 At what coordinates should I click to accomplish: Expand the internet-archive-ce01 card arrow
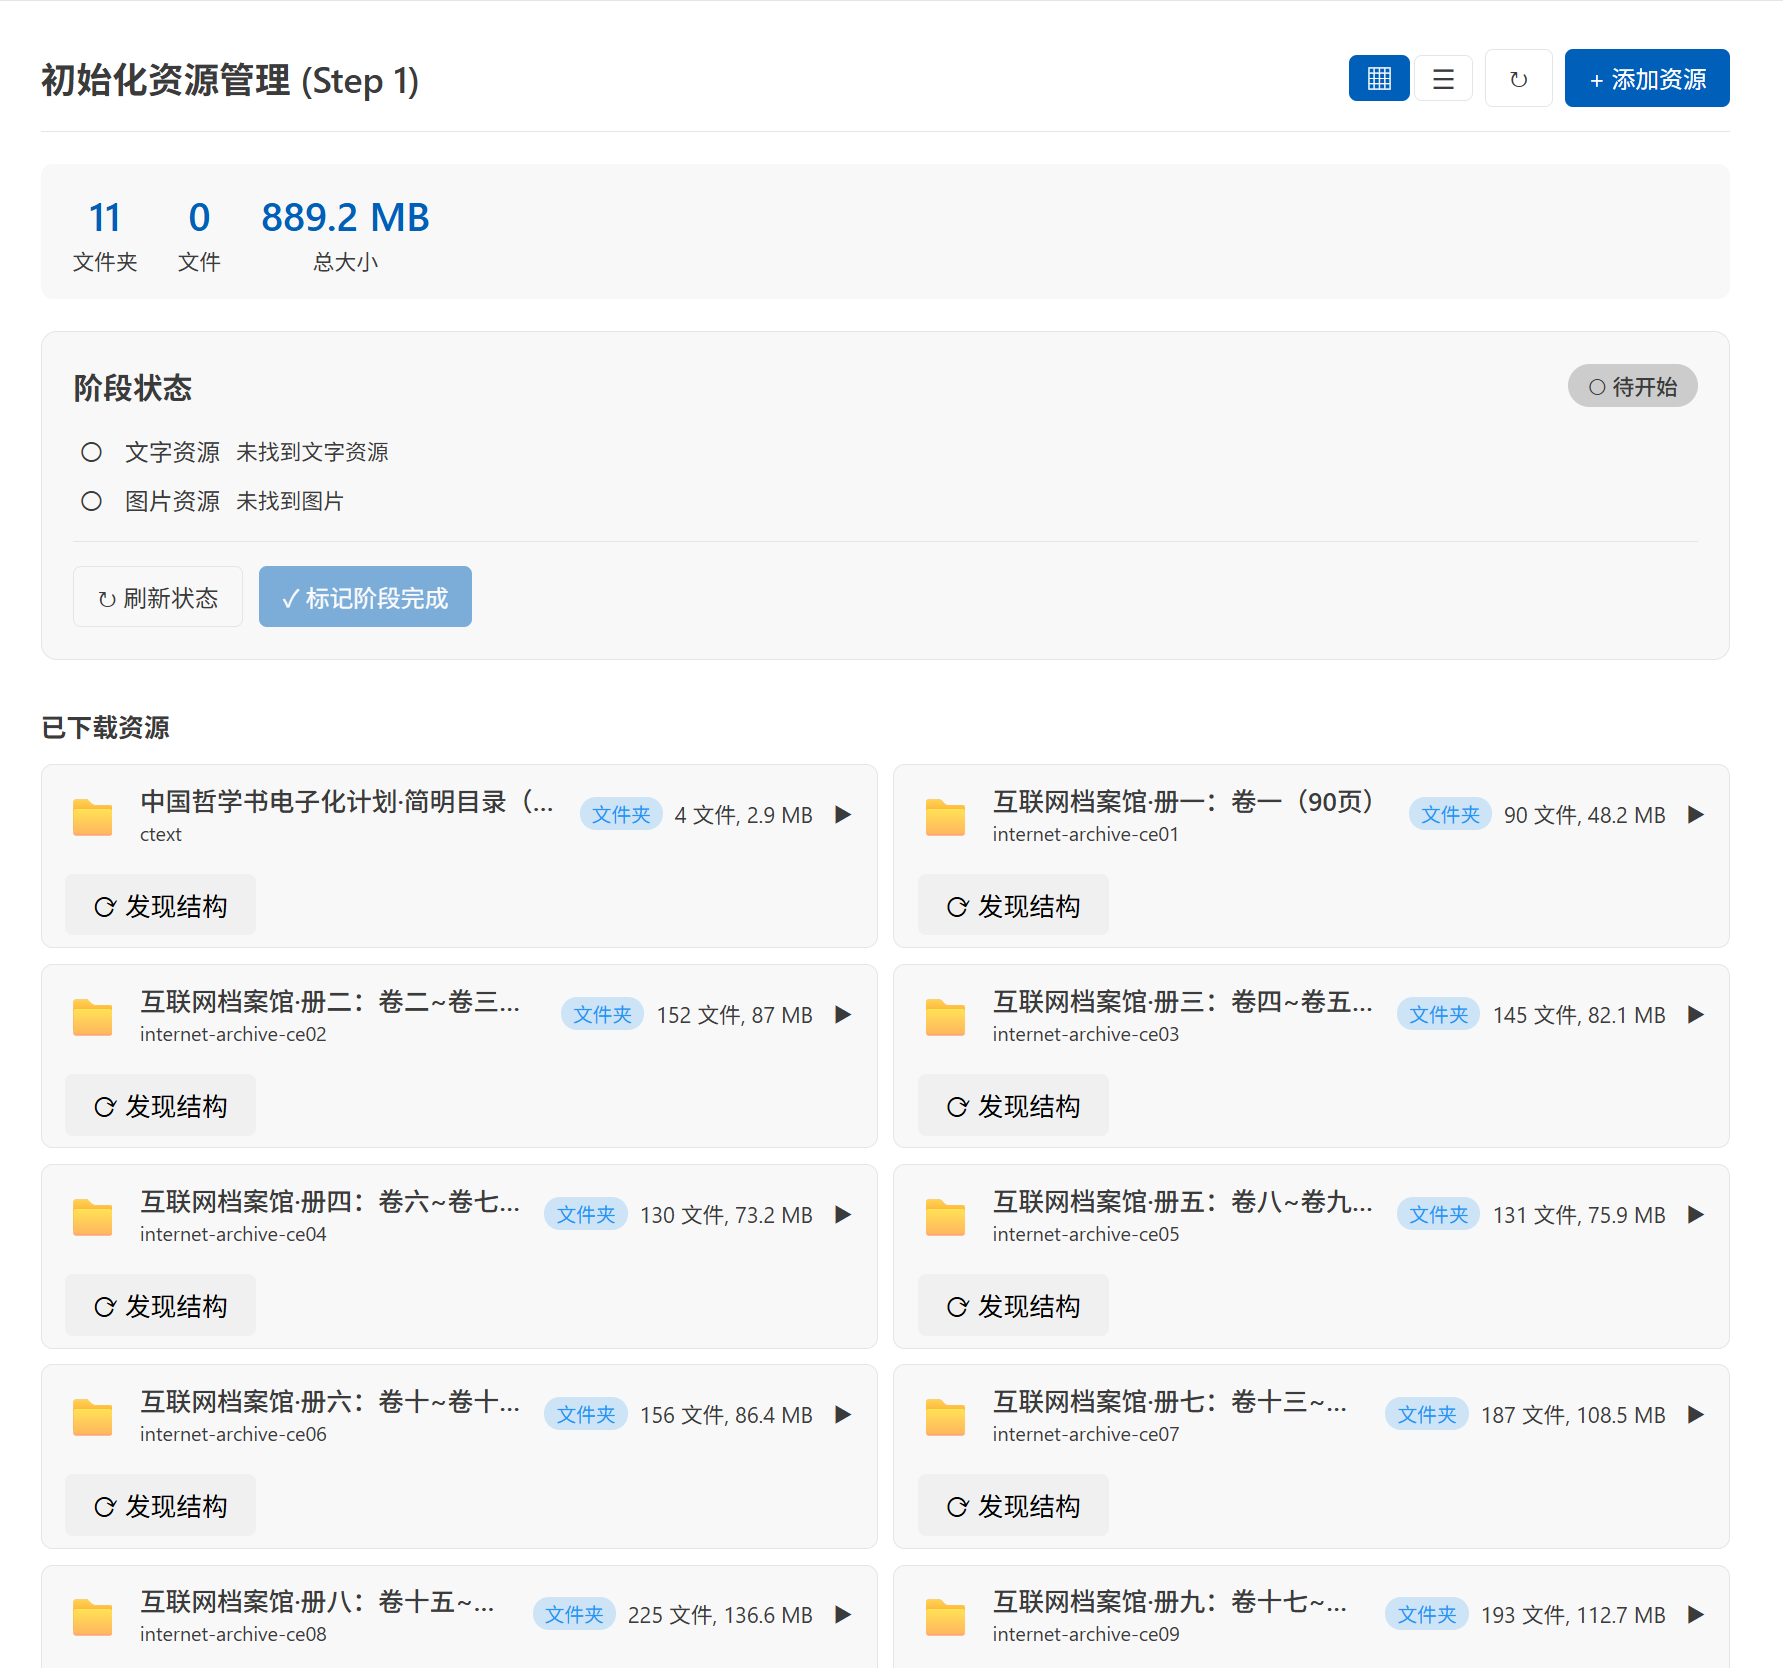coord(1696,815)
